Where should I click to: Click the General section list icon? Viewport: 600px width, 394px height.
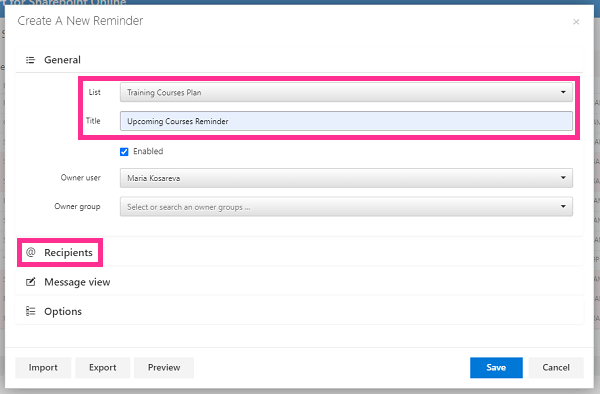30,60
